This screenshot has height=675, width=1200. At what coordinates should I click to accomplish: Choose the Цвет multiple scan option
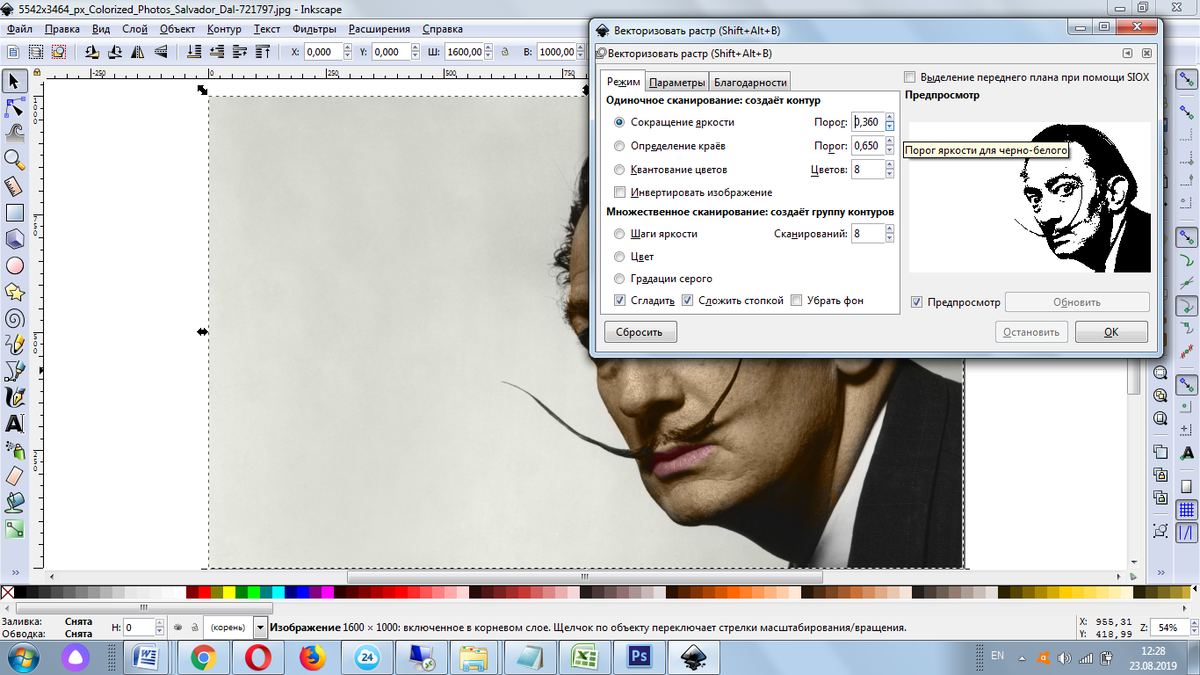pos(620,256)
